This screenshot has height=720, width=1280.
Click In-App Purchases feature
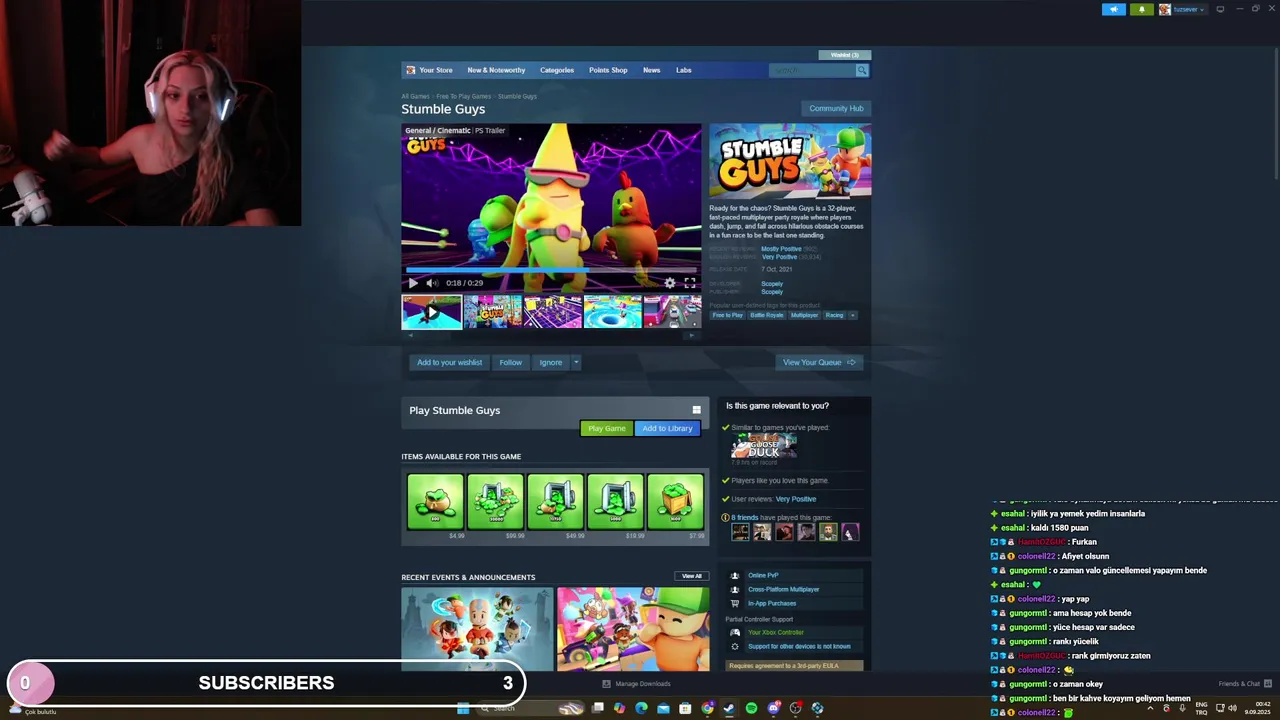click(772, 603)
